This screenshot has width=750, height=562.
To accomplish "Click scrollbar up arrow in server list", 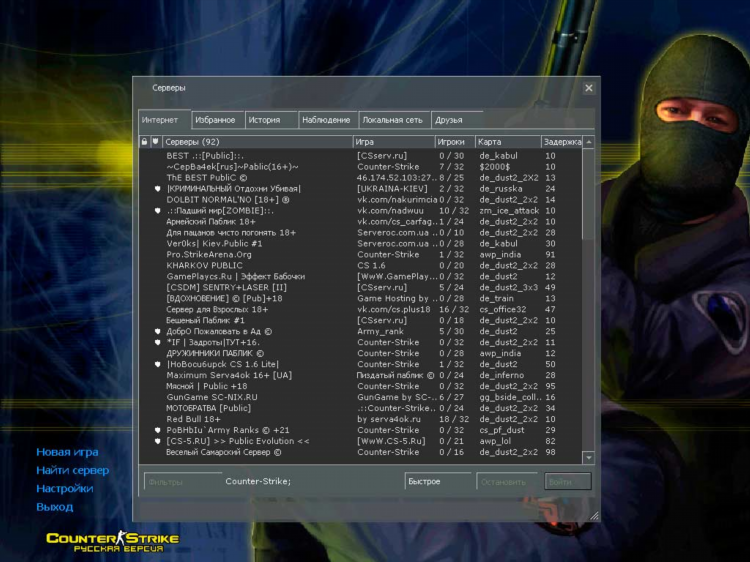I will (589, 142).
